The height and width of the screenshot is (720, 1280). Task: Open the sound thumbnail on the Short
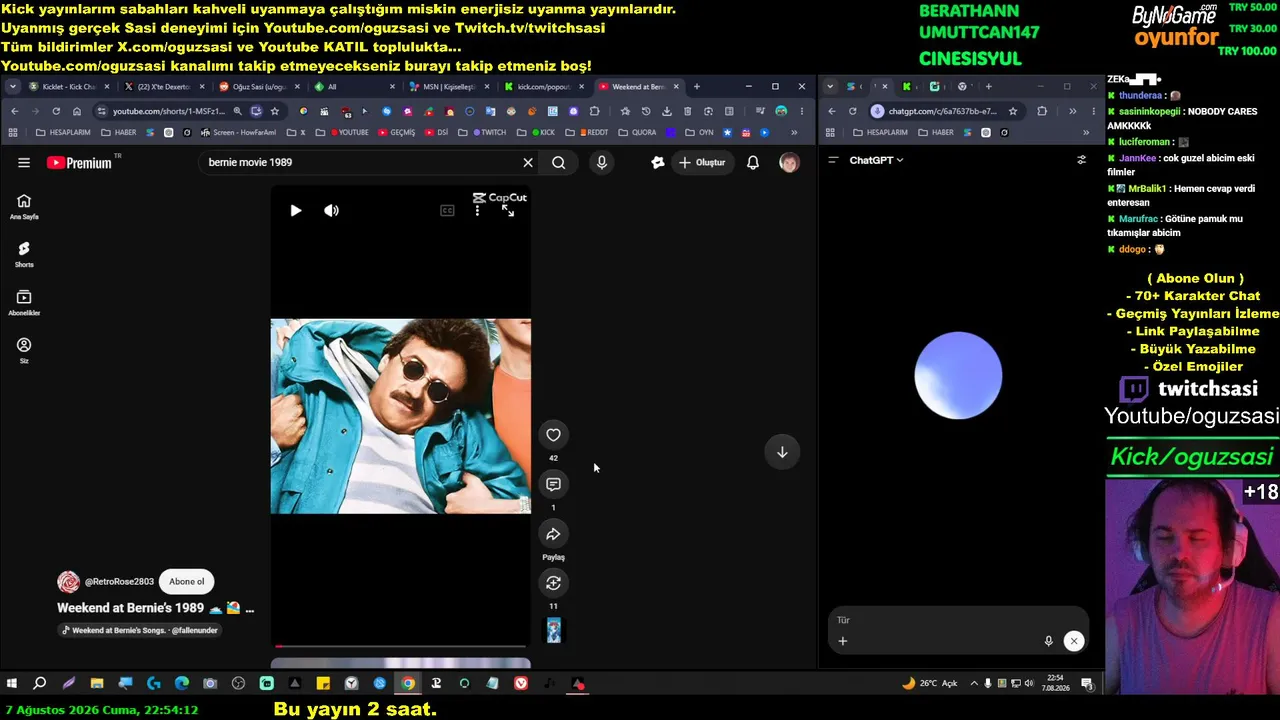click(x=553, y=630)
